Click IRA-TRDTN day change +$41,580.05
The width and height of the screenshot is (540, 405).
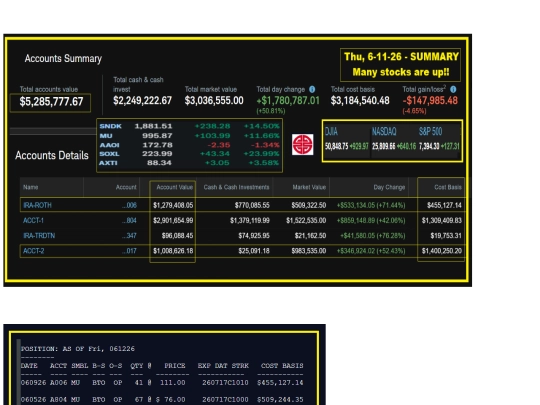(373, 236)
